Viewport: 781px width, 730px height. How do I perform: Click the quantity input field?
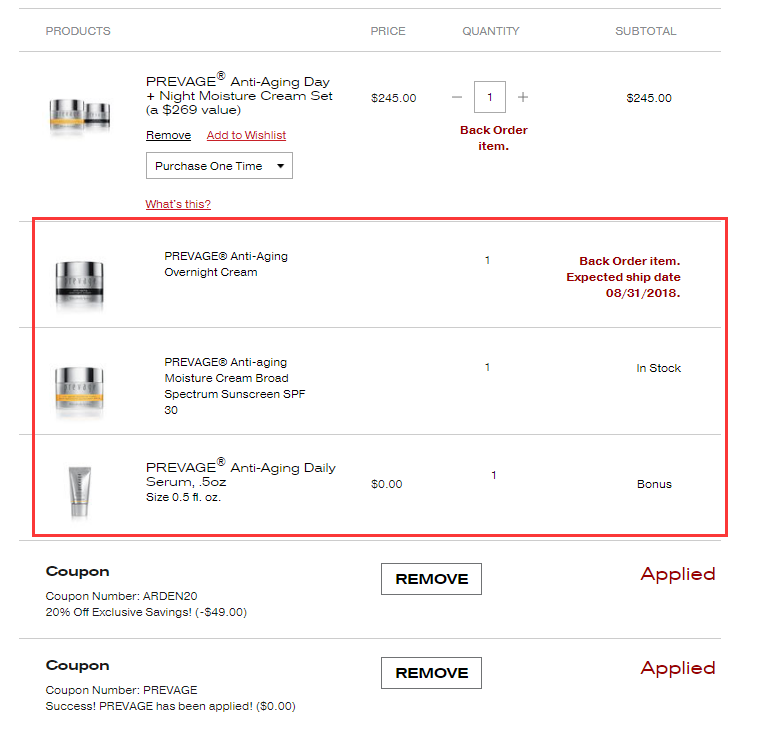click(490, 98)
